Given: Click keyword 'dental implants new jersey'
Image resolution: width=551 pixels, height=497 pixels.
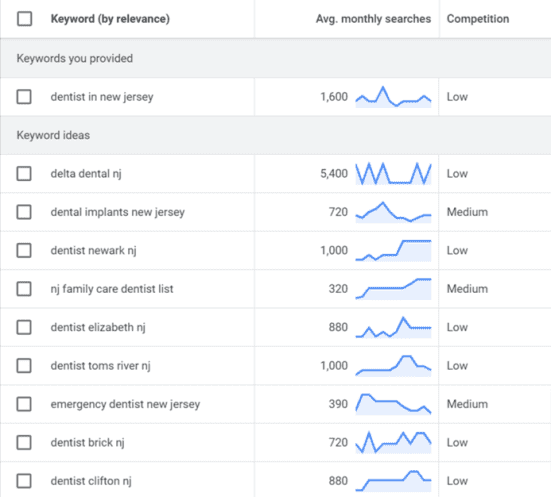Looking at the screenshot, I should 117,212.
